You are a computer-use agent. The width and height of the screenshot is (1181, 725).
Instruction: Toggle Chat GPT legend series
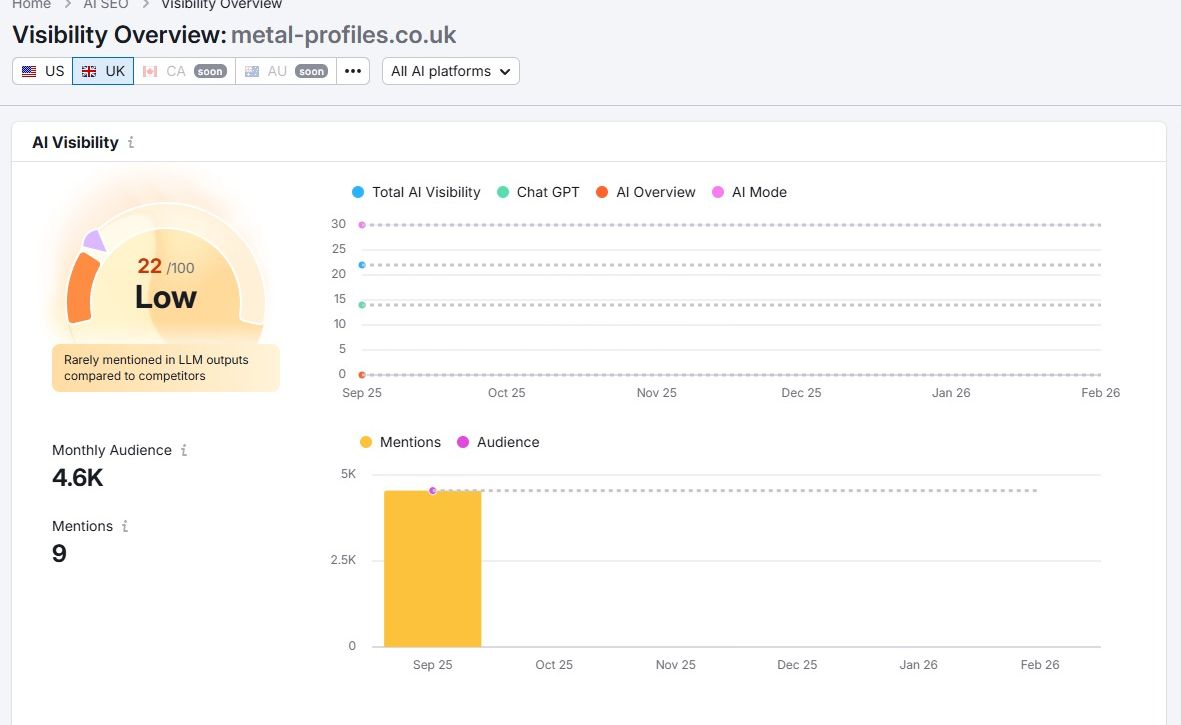(x=538, y=192)
